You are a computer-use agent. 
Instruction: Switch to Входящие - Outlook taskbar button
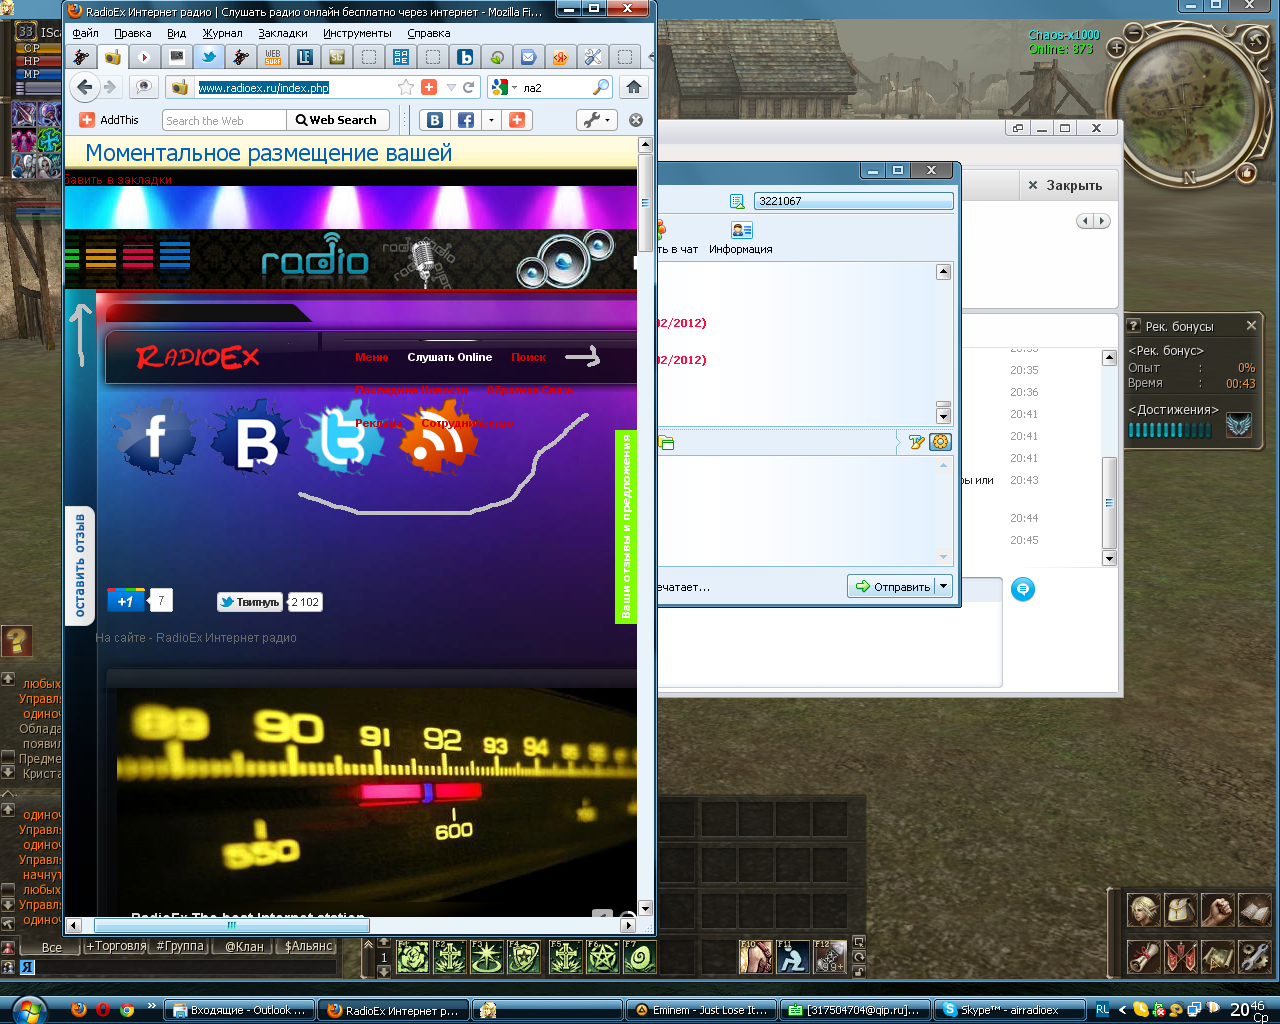coord(239,1010)
